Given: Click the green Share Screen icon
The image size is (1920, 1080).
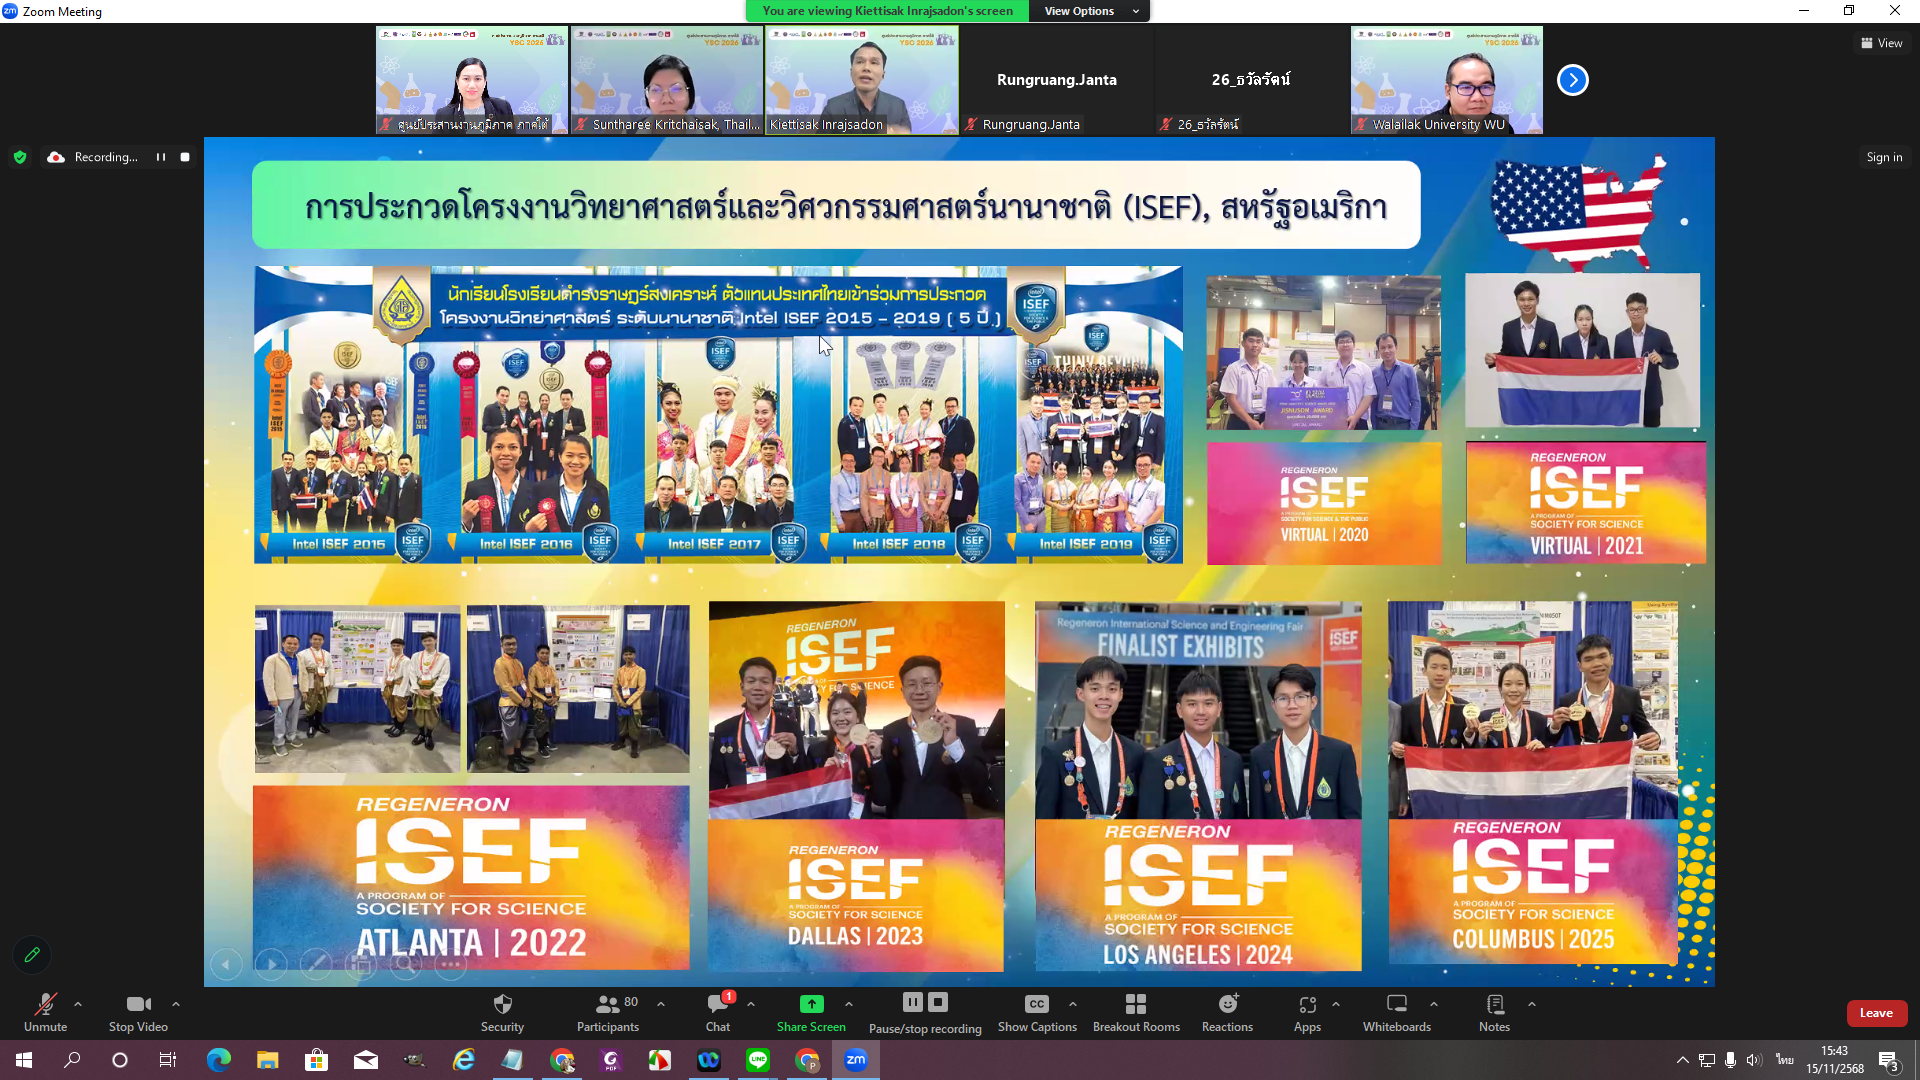Looking at the screenshot, I should 811,1004.
